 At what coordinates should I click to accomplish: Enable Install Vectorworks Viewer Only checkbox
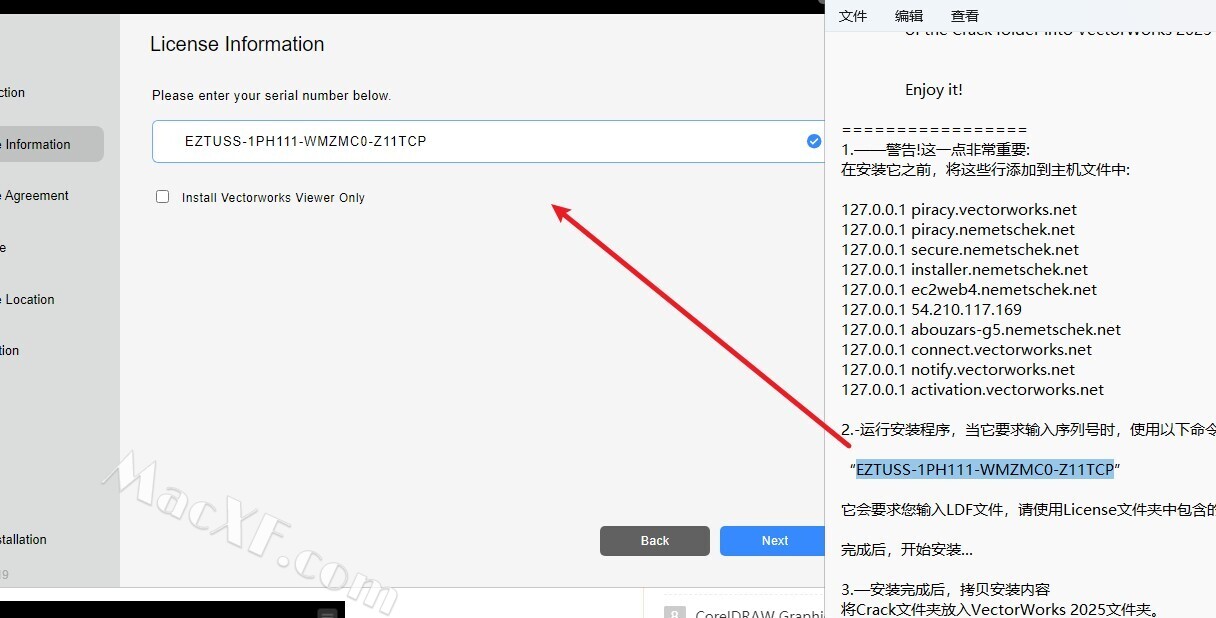click(x=162, y=197)
